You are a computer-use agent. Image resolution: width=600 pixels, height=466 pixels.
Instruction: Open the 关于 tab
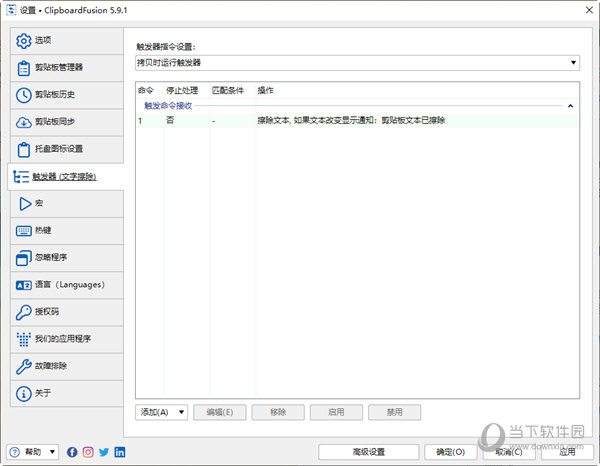[67, 393]
